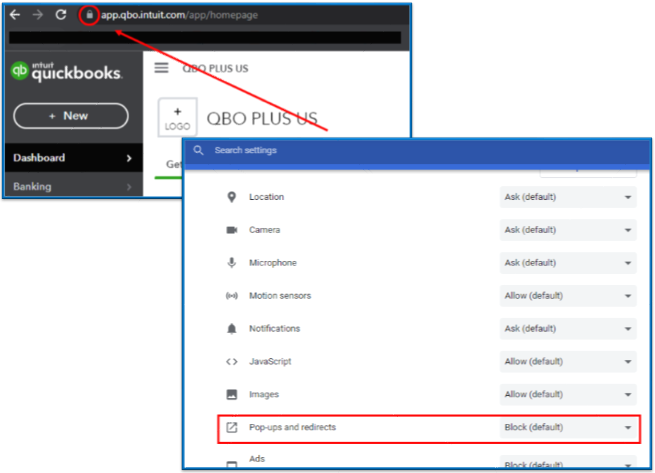Click the Microphone icon
655x473 pixels.
231,262
